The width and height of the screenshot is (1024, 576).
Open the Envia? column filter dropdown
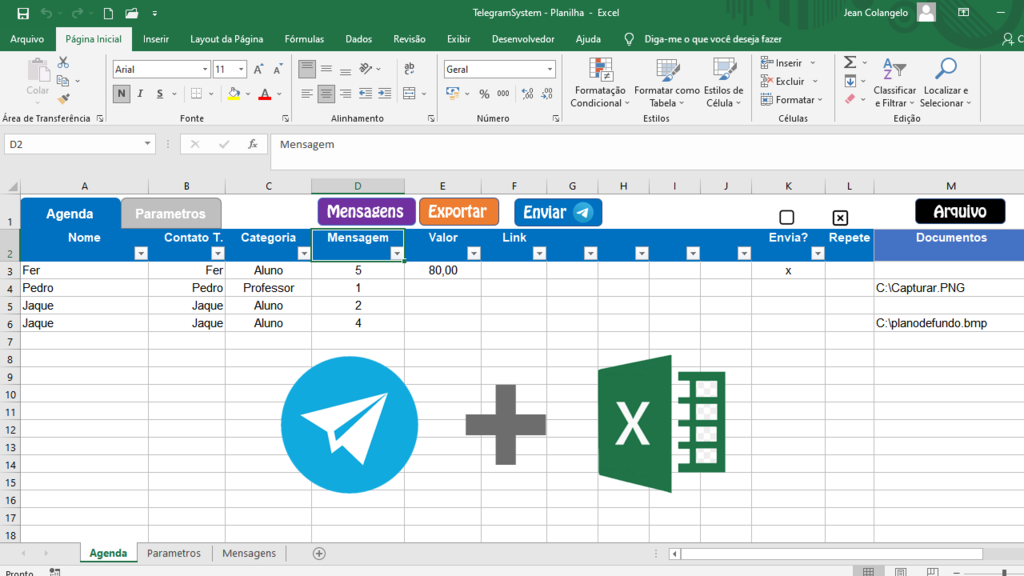point(817,253)
